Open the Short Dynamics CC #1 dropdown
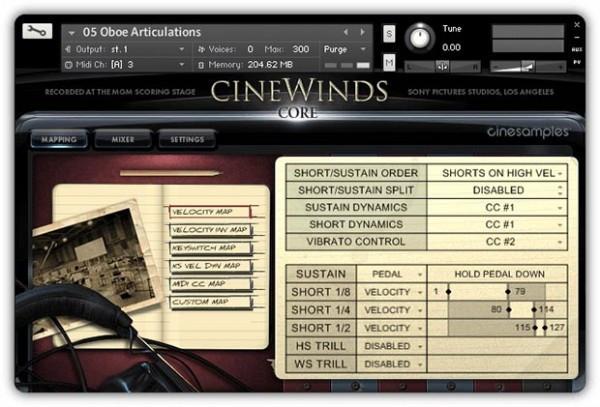Screen dimensions: 600x407 (x=497, y=225)
